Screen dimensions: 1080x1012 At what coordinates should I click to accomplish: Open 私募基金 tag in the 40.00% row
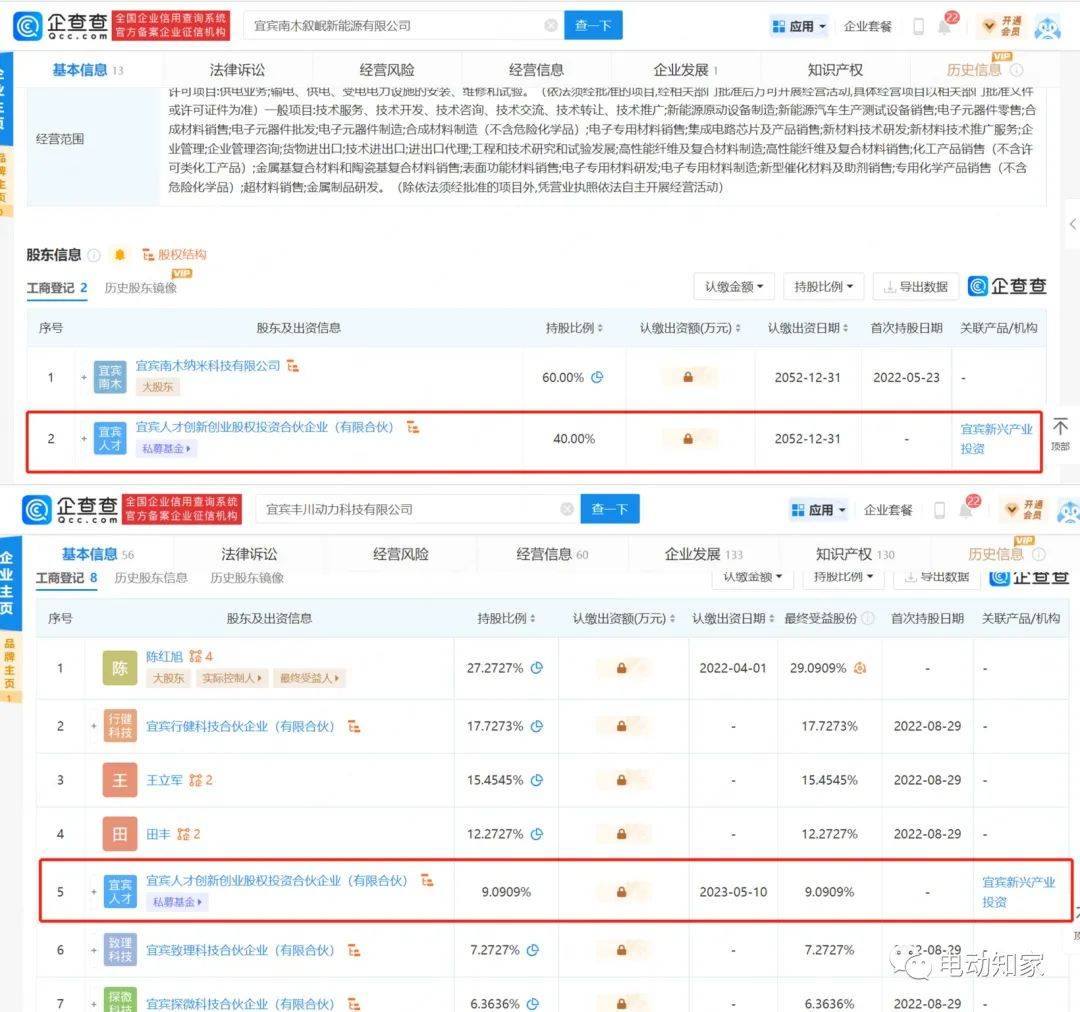[167, 448]
